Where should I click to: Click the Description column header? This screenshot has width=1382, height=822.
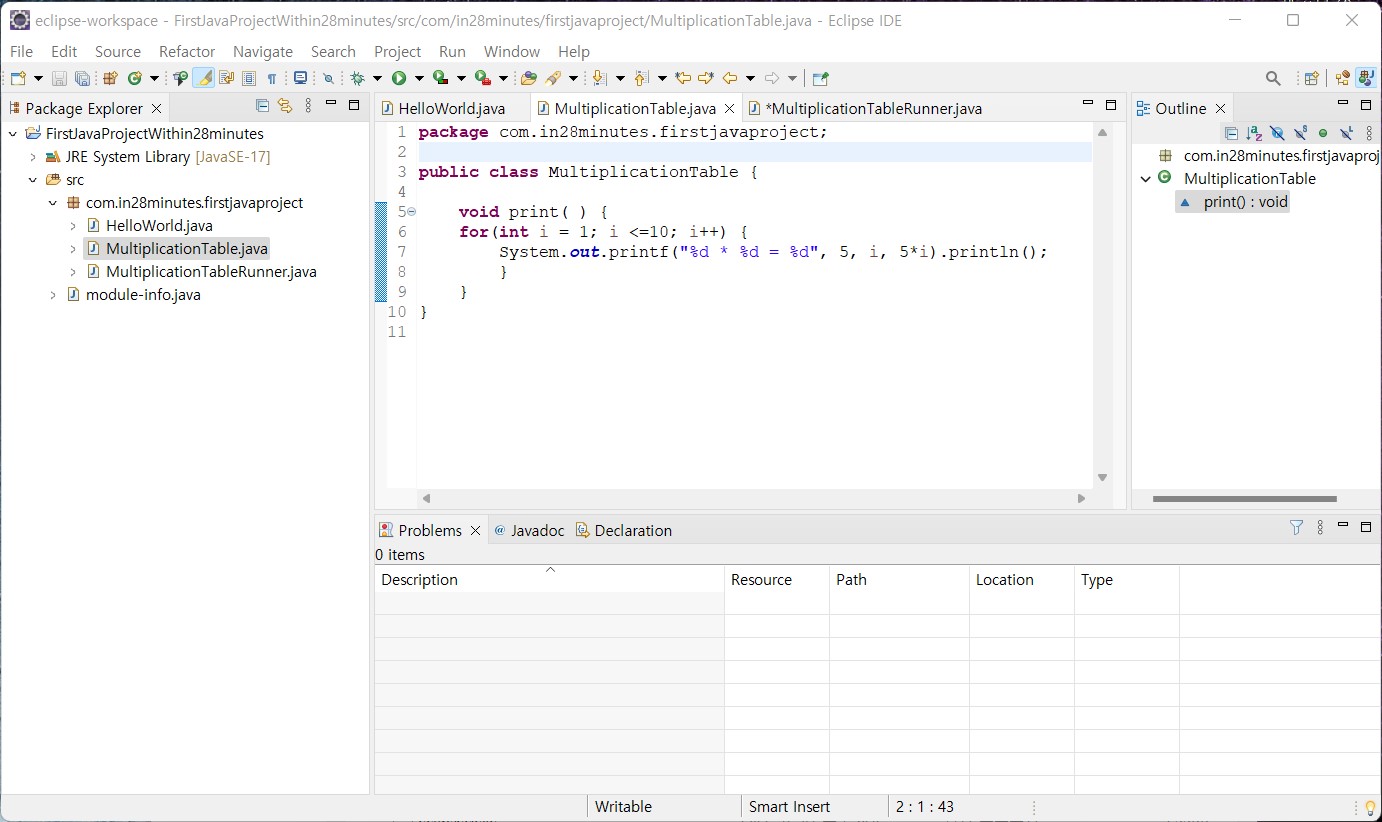pos(419,580)
